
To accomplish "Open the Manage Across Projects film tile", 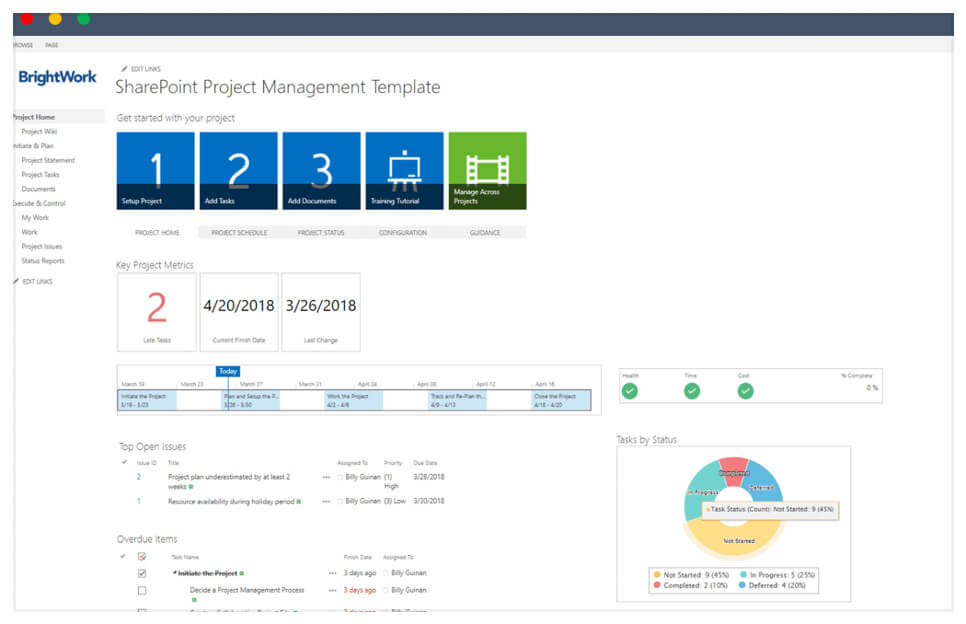I will 487,171.
